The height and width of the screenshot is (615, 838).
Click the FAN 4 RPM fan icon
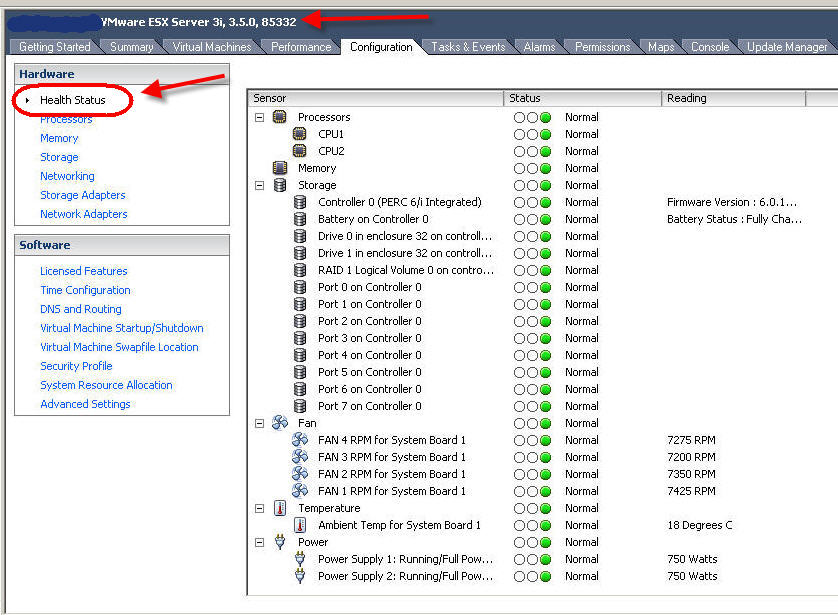[x=299, y=440]
